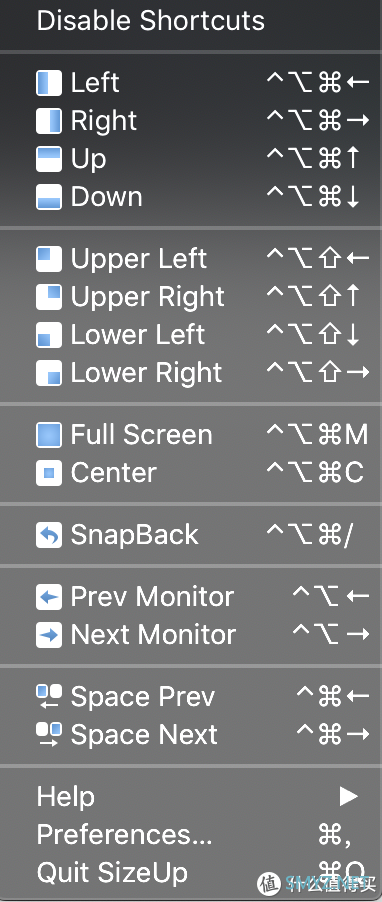Image resolution: width=382 pixels, height=902 pixels.
Task: Select Space Prev menu entry
Action: [191, 697]
